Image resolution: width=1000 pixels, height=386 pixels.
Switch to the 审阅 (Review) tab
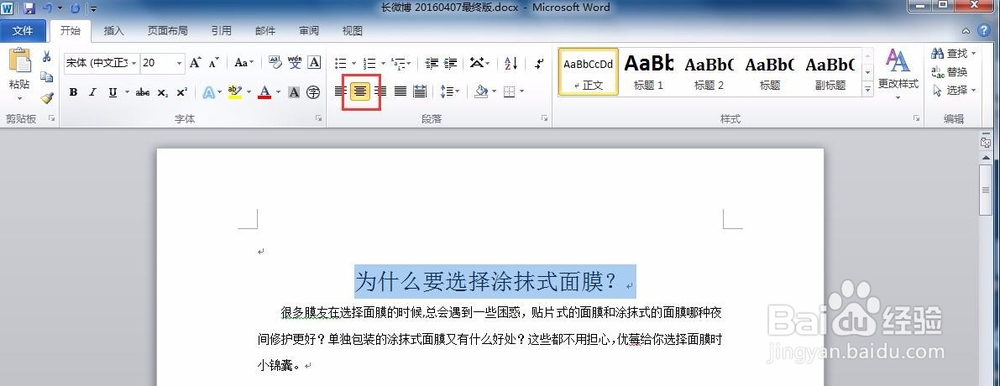pyautogui.click(x=309, y=31)
